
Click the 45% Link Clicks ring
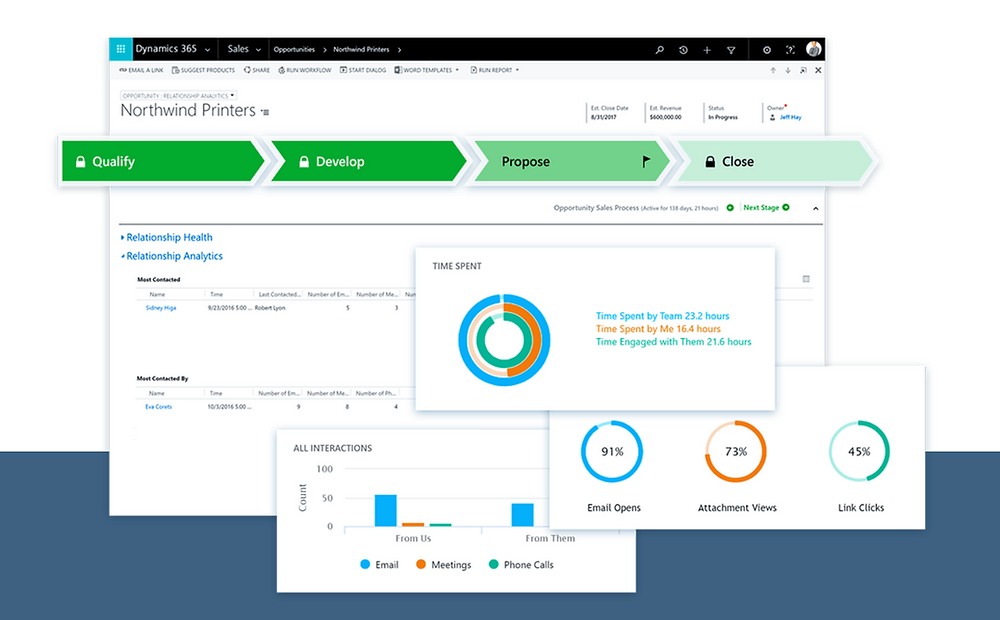pyautogui.click(x=859, y=451)
